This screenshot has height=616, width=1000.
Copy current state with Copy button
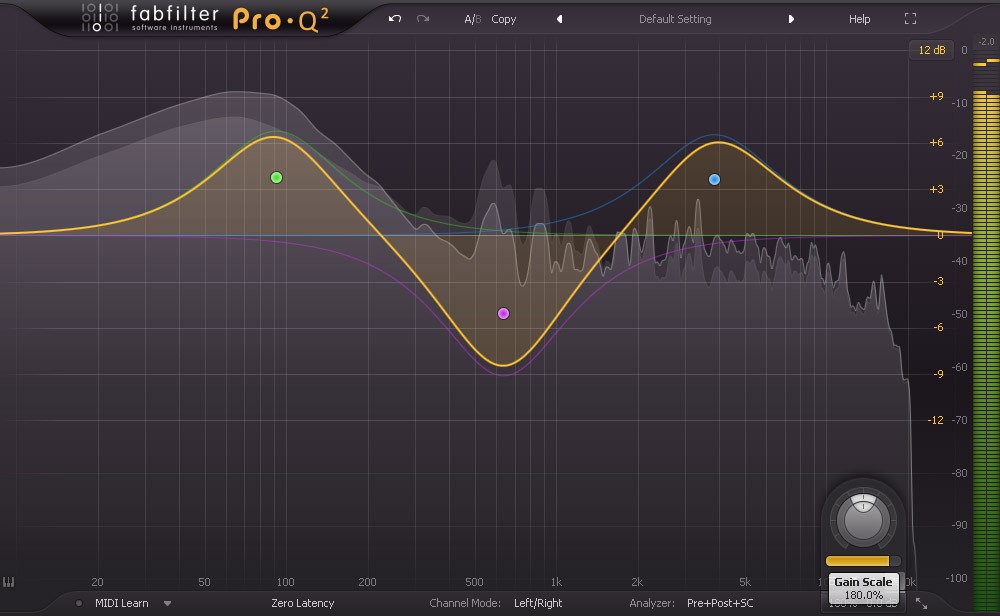(503, 19)
